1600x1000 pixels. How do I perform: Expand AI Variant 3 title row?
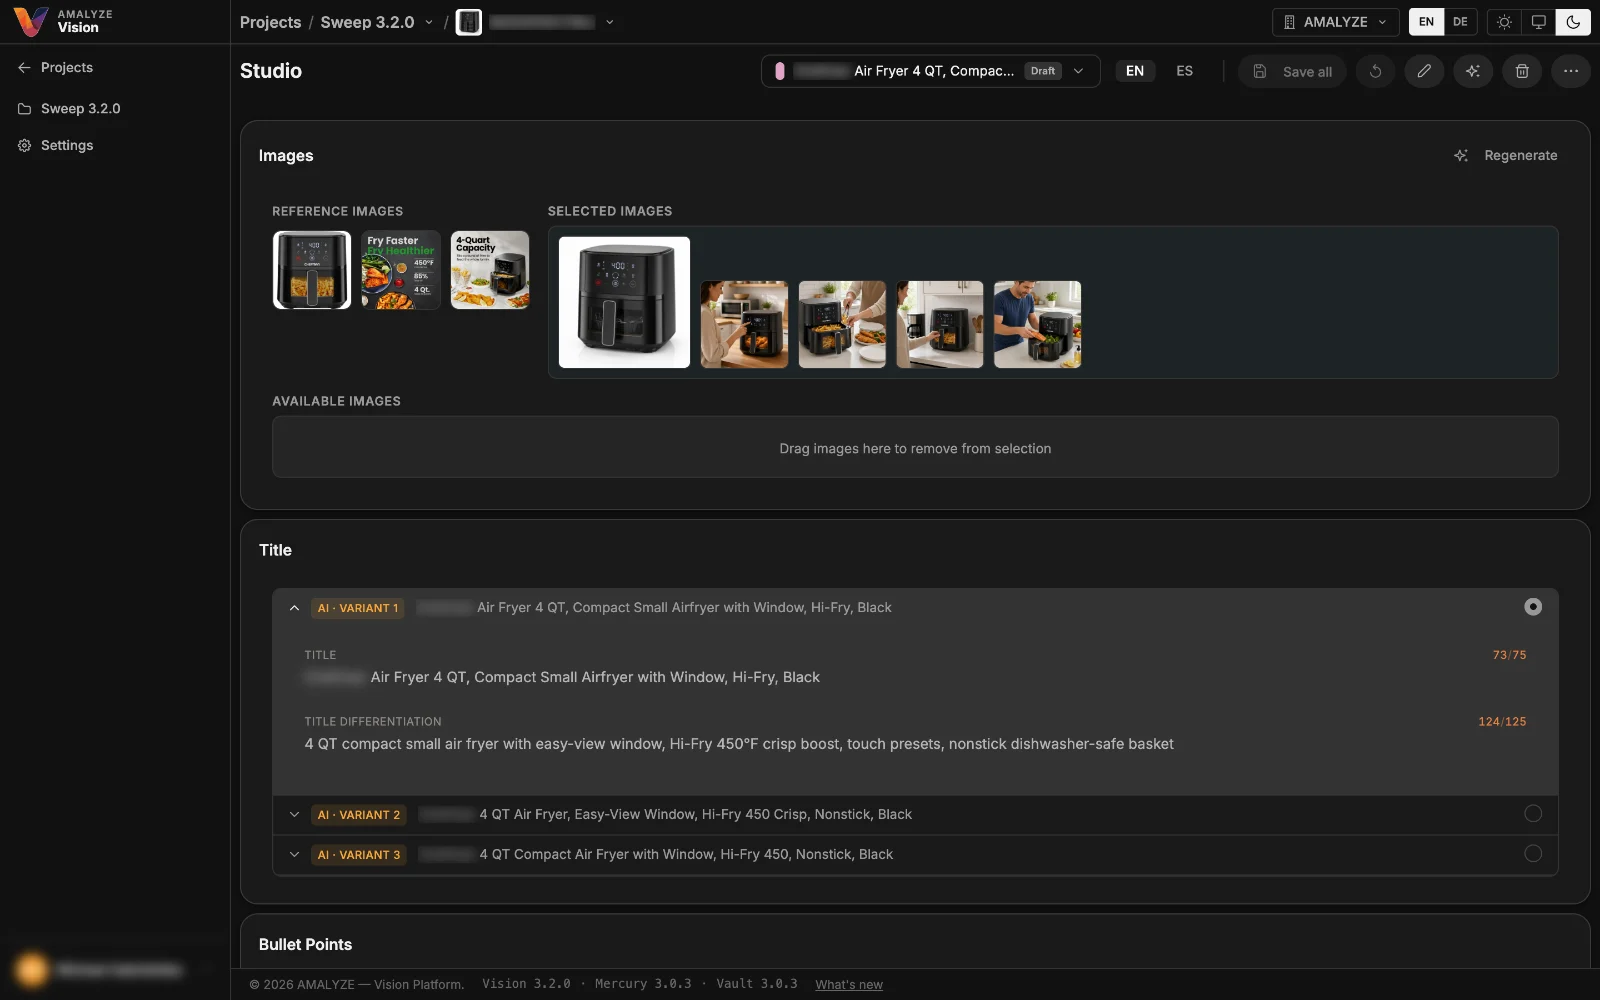coord(294,855)
